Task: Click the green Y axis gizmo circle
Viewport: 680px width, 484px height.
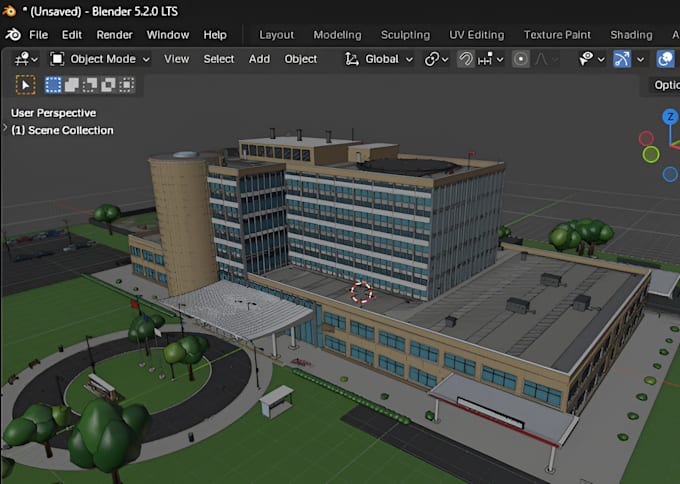Action: click(651, 154)
